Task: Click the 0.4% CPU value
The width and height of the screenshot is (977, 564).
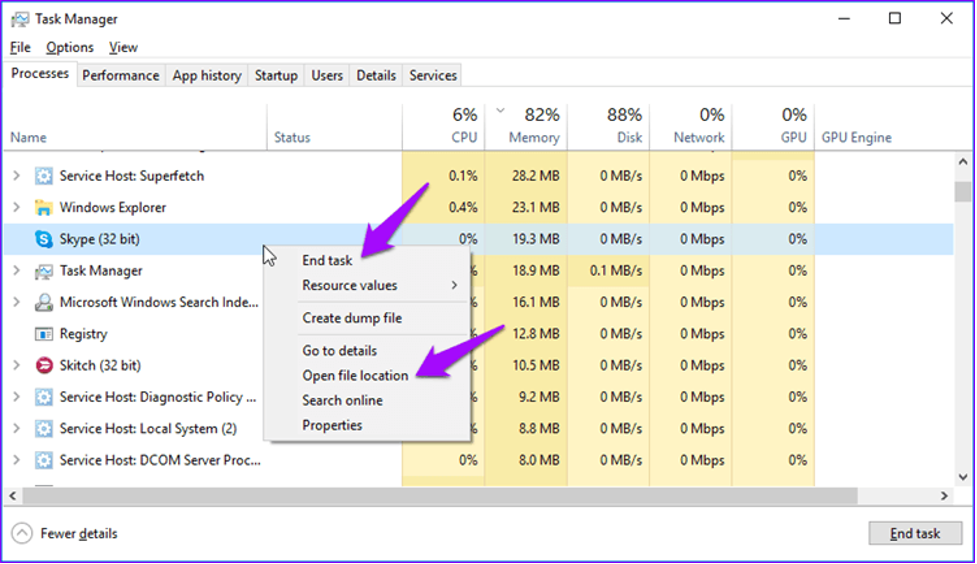Action: [x=463, y=208]
